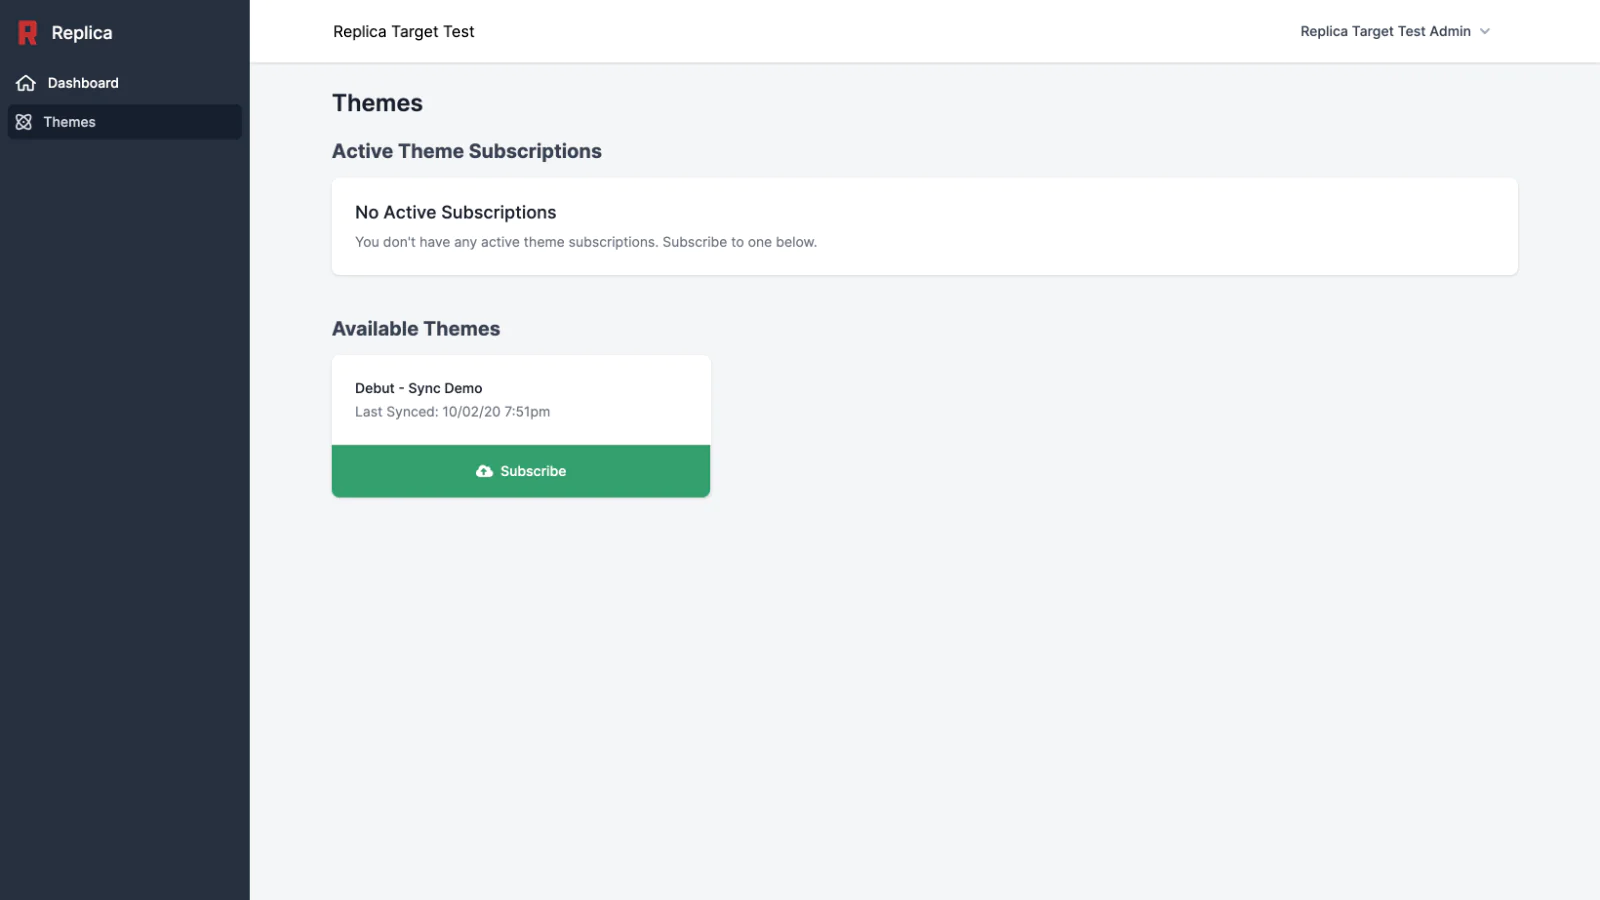Click the Dashboard home icon
The height and width of the screenshot is (900, 1600).
click(26, 83)
